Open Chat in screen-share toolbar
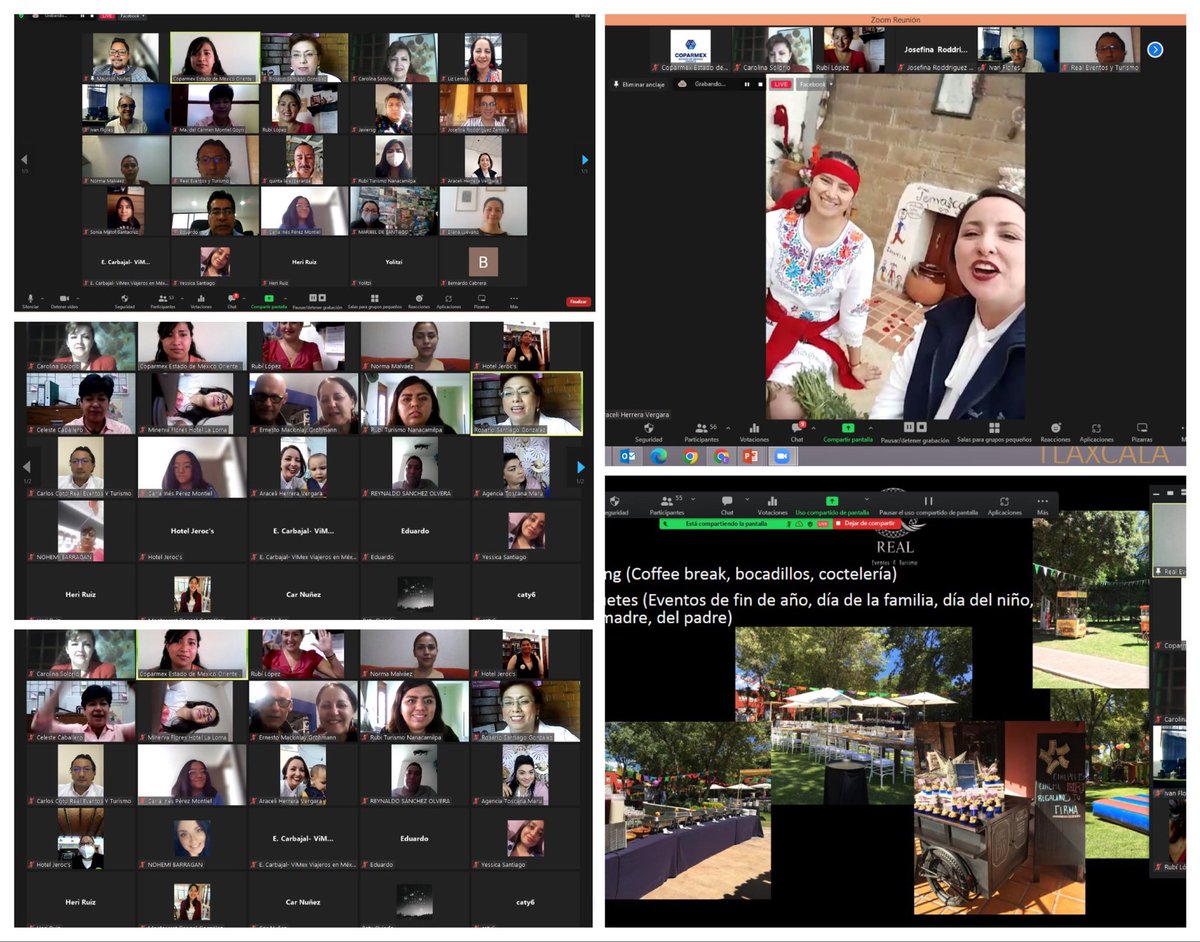This screenshot has height=942, width=1200. (727, 505)
